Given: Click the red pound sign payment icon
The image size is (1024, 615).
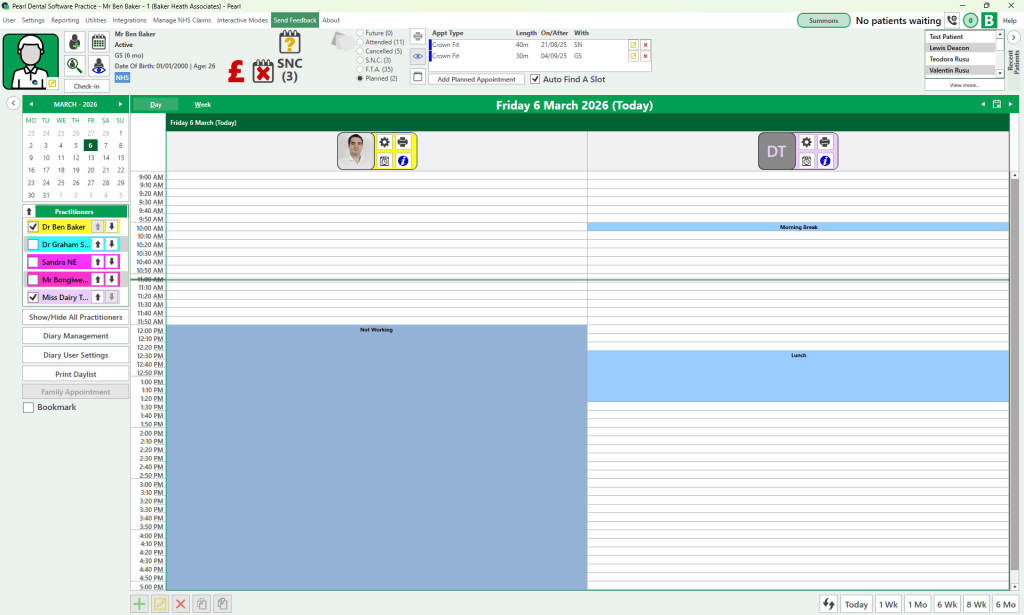Looking at the screenshot, I should 236,71.
